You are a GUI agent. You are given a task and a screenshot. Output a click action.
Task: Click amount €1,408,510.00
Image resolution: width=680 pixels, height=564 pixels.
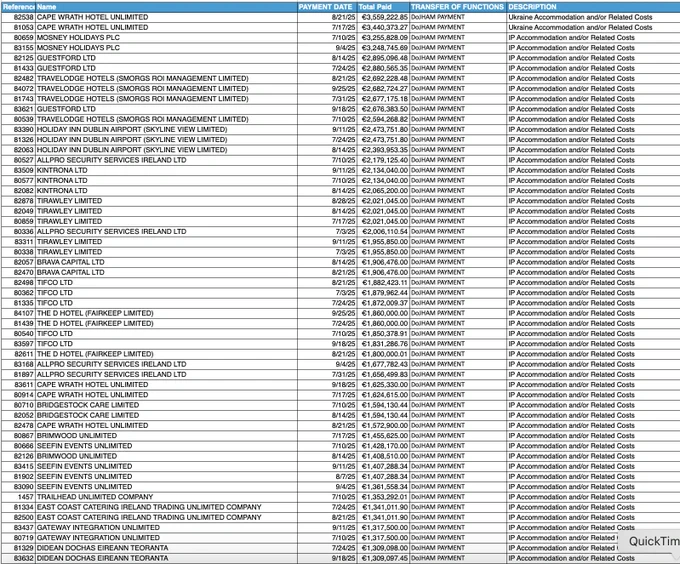pyautogui.click(x=385, y=456)
